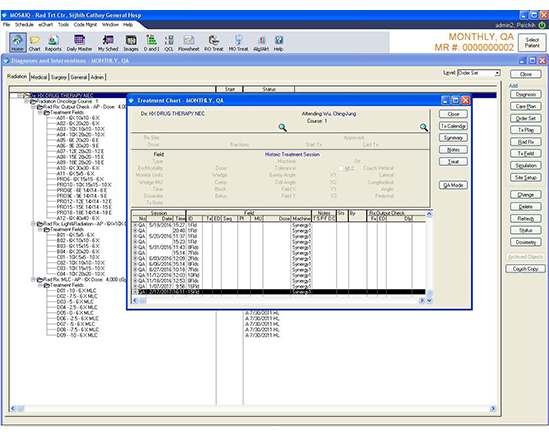Collapse the Dx HX DRUG THERAPY NEC node
549x437 pixels.
point(20,95)
